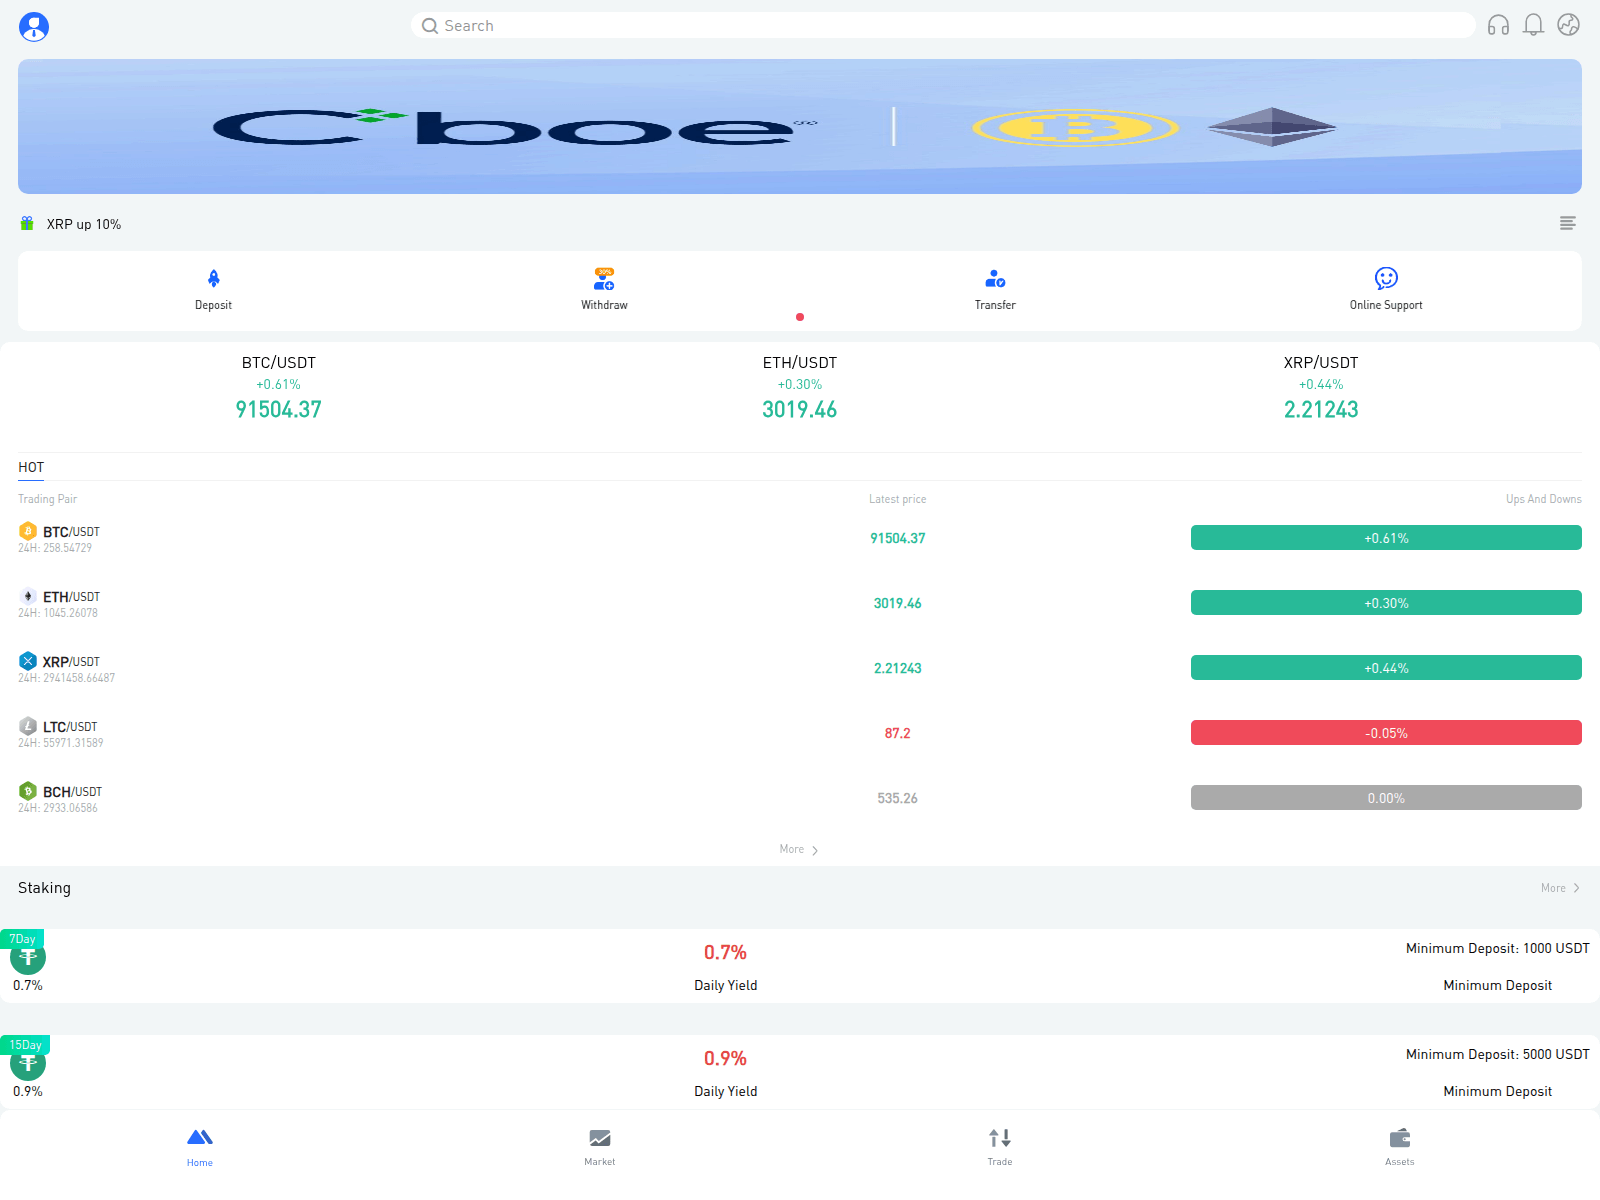The image size is (1600, 1200).
Task: Open the Assets section
Action: [1399, 1146]
